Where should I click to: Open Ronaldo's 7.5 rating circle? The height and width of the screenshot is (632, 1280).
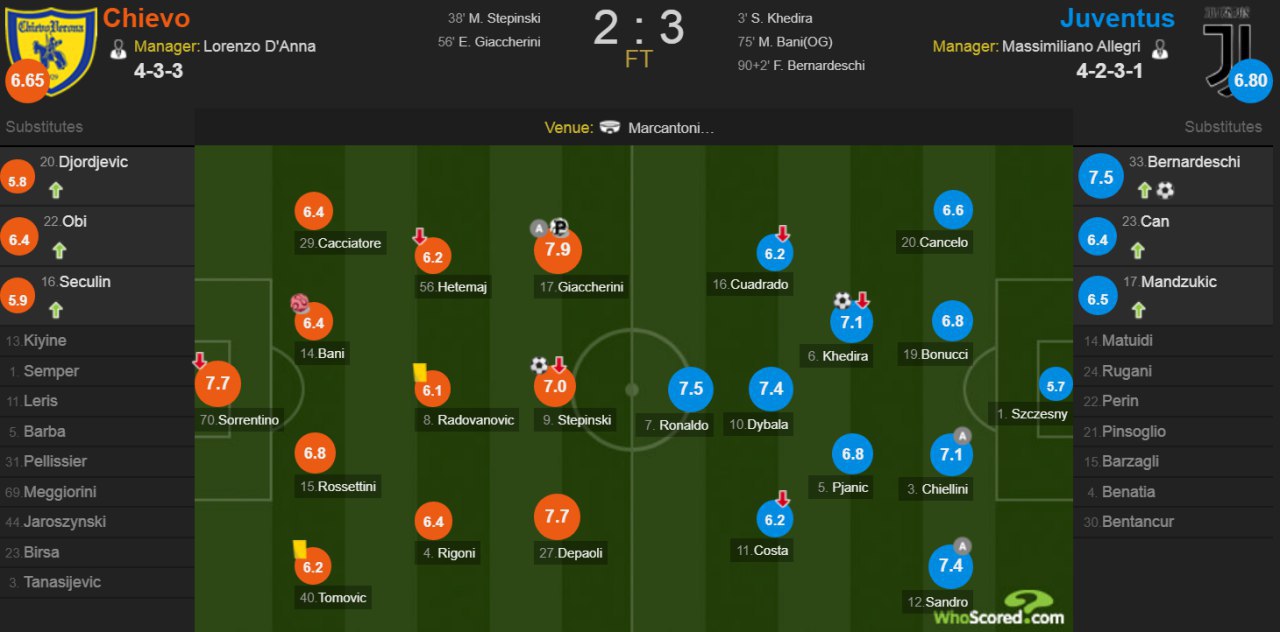tap(691, 389)
